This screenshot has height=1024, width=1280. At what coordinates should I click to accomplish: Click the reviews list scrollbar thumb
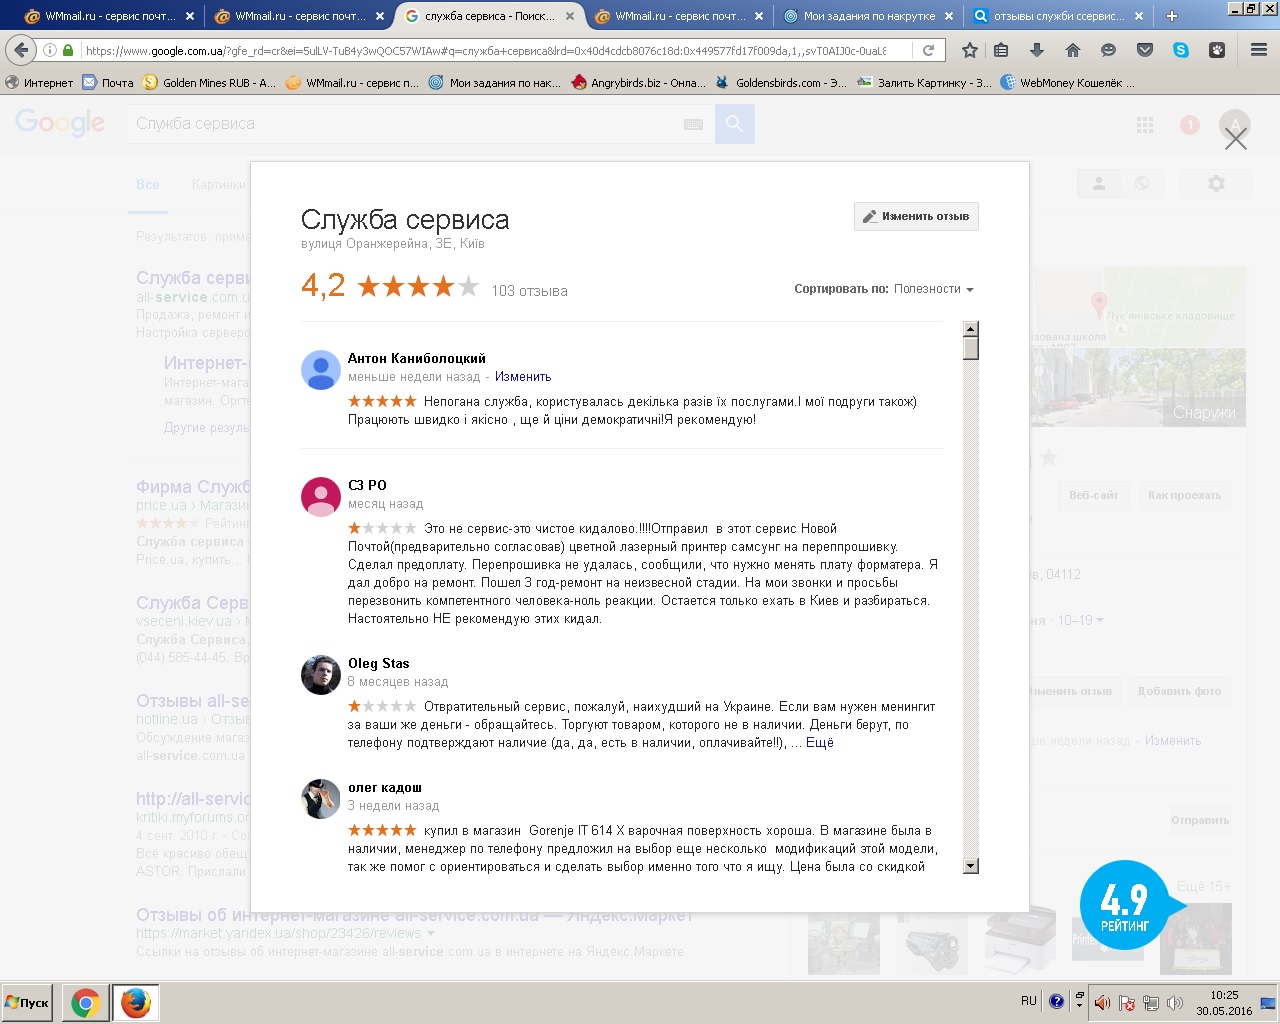[971, 348]
